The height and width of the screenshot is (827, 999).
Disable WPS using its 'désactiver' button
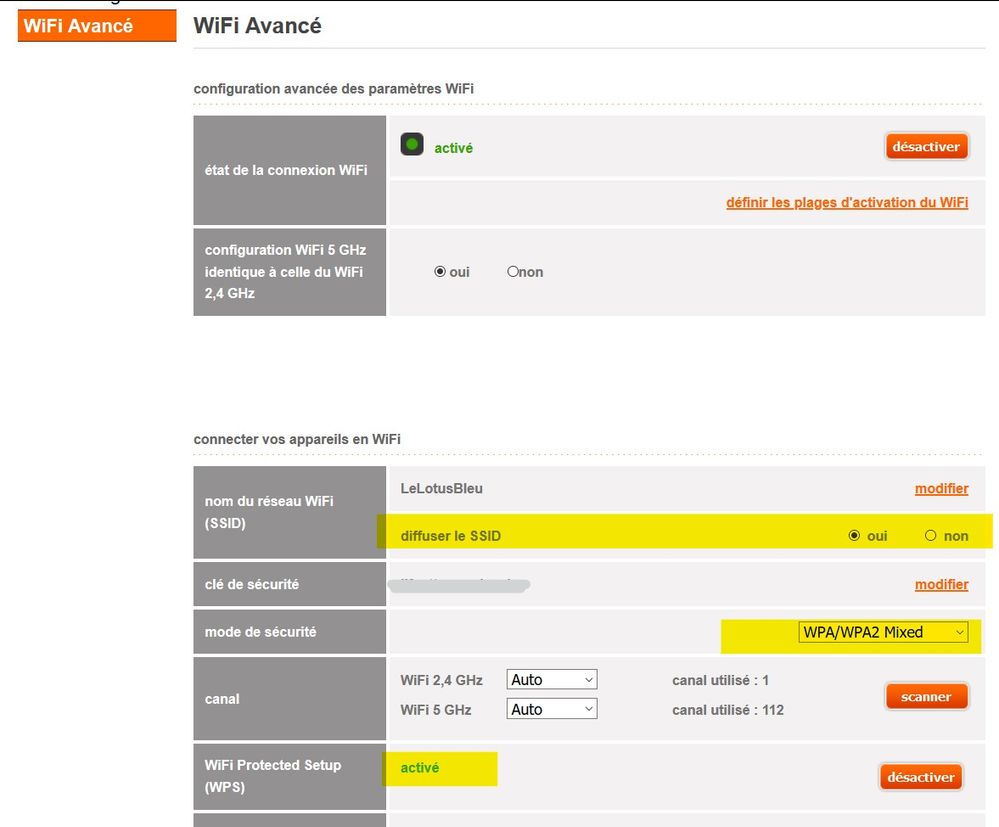pyautogui.click(x=920, y=776)
